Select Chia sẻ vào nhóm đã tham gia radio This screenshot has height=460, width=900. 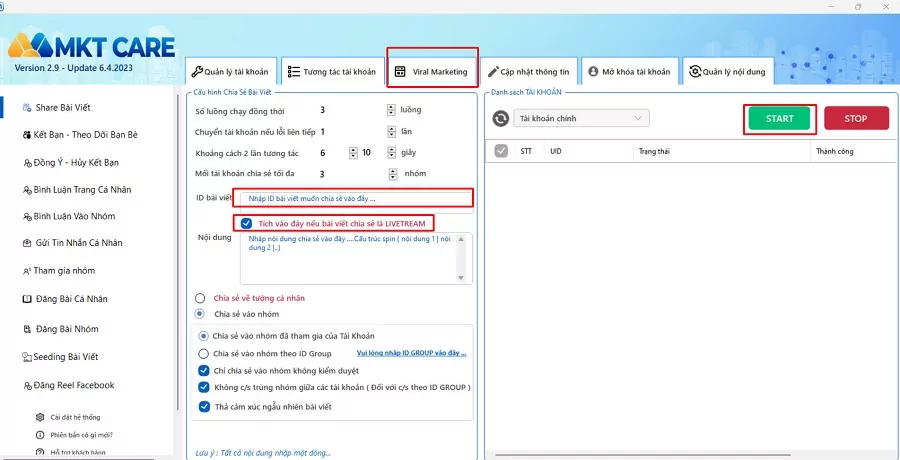pos(203,336)
